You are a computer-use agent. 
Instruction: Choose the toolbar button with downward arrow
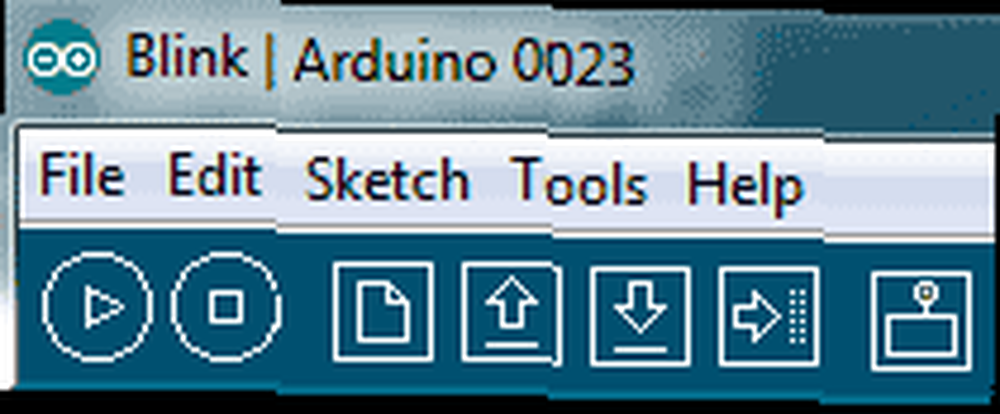(x=640, y=316)
